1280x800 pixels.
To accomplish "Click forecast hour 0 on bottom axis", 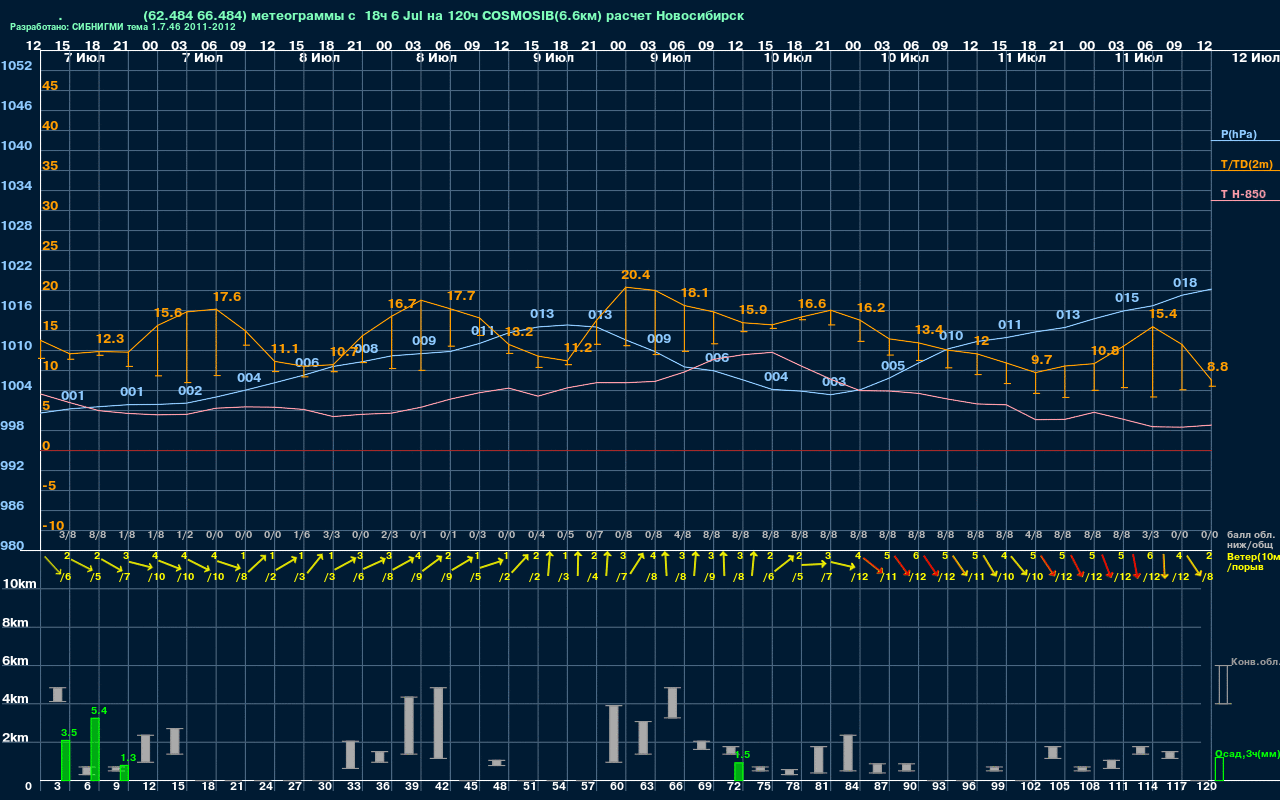I will pyautogui.click(x=28, y=787).
